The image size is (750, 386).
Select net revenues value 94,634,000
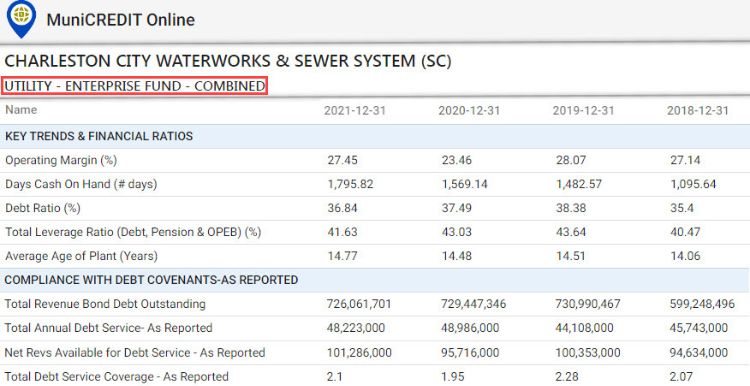click(699, 353)
